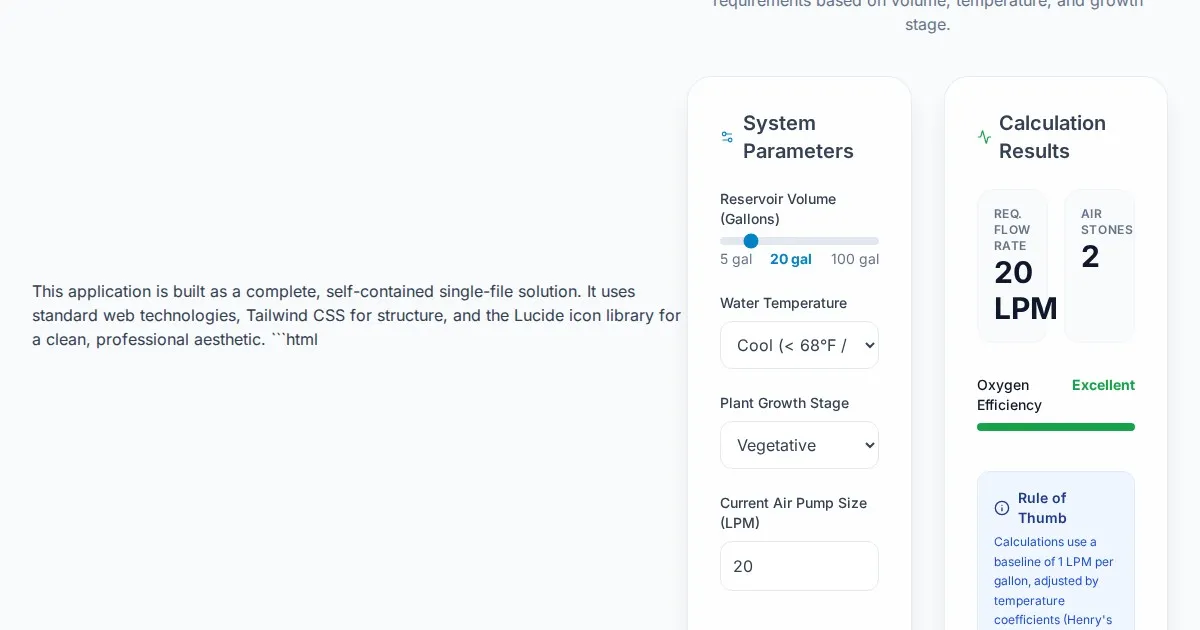Click the green Oxygen Efficiency progress bar

tap(1056, 427)
